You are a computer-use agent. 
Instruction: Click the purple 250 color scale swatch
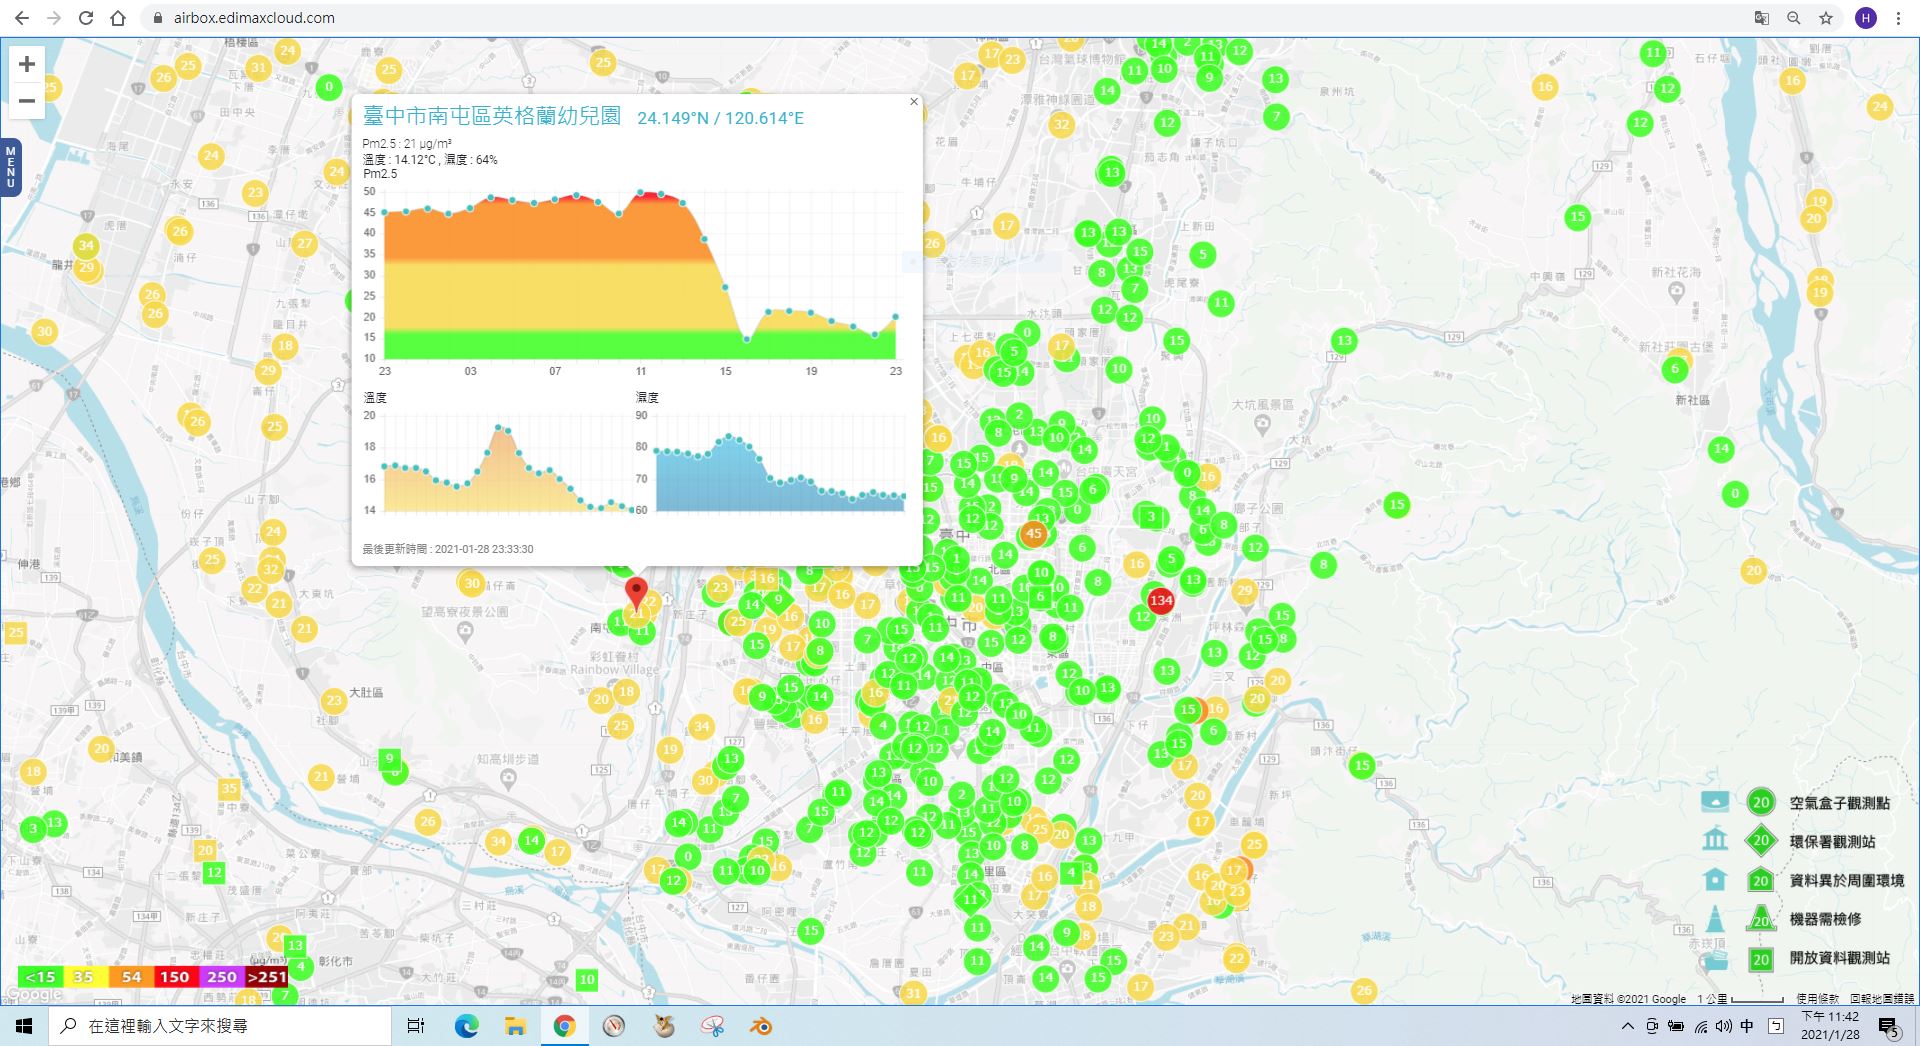[221, 977]
